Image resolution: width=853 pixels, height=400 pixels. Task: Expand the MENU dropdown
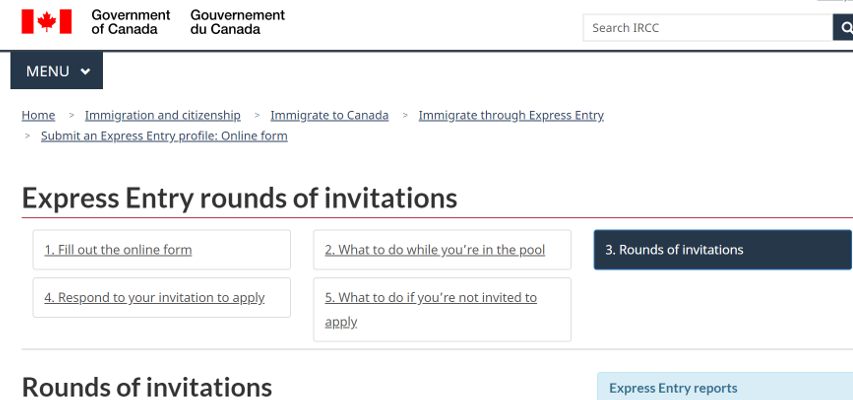(57, 71)
